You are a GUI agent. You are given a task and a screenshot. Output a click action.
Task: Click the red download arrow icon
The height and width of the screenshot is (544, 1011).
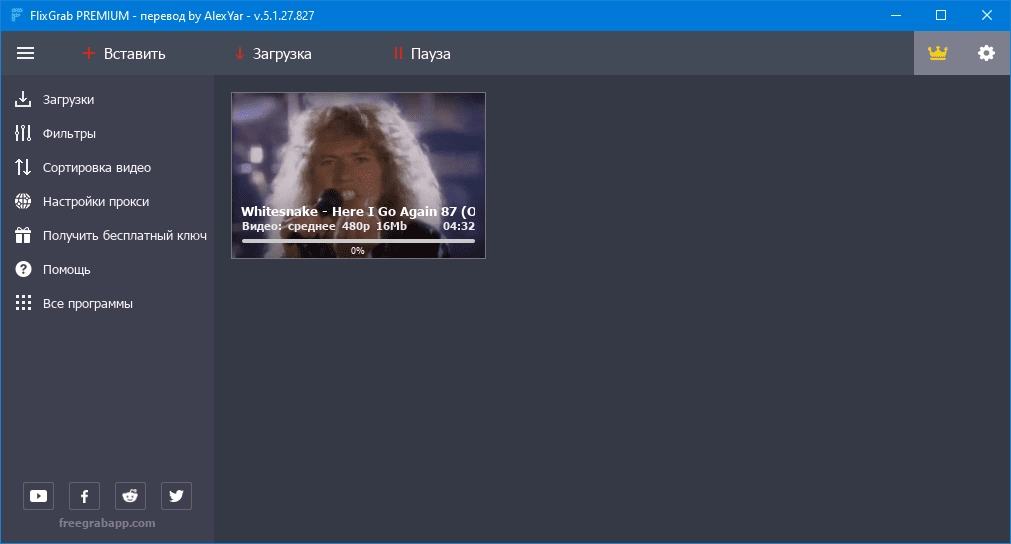click(239, 53)
